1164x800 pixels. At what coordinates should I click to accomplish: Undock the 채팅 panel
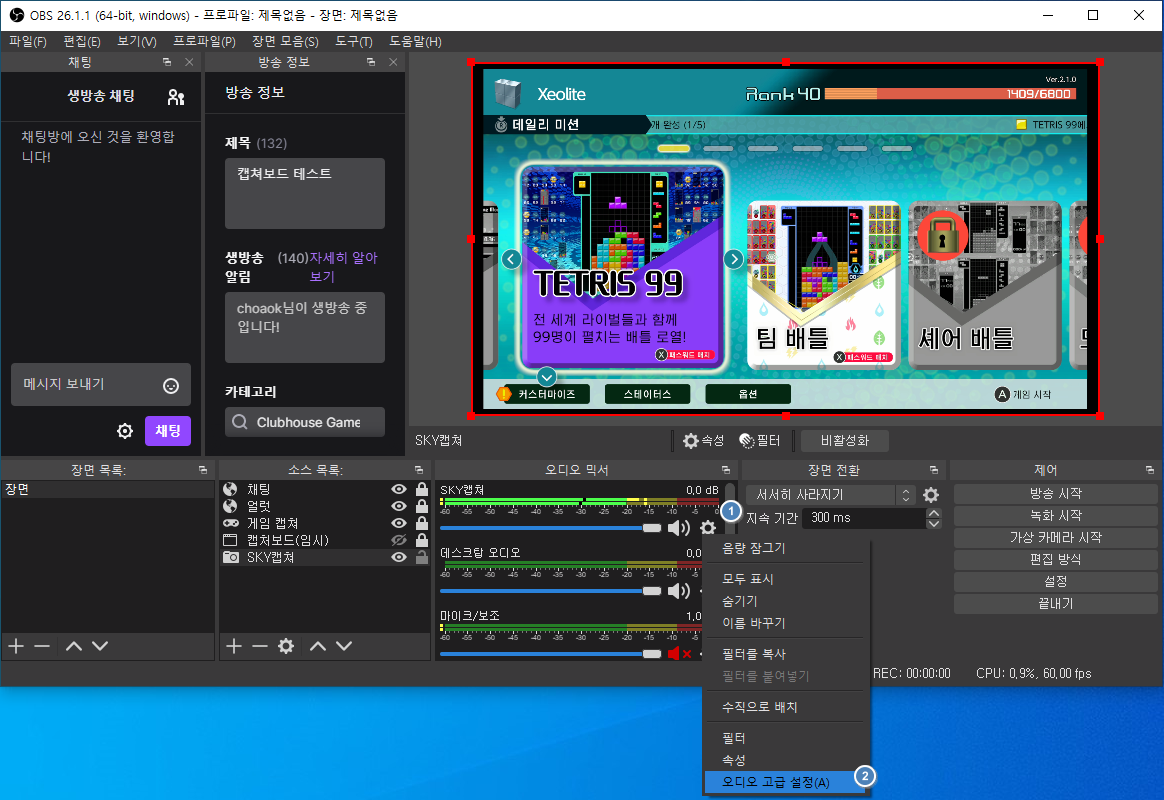(x=167, y=62)
